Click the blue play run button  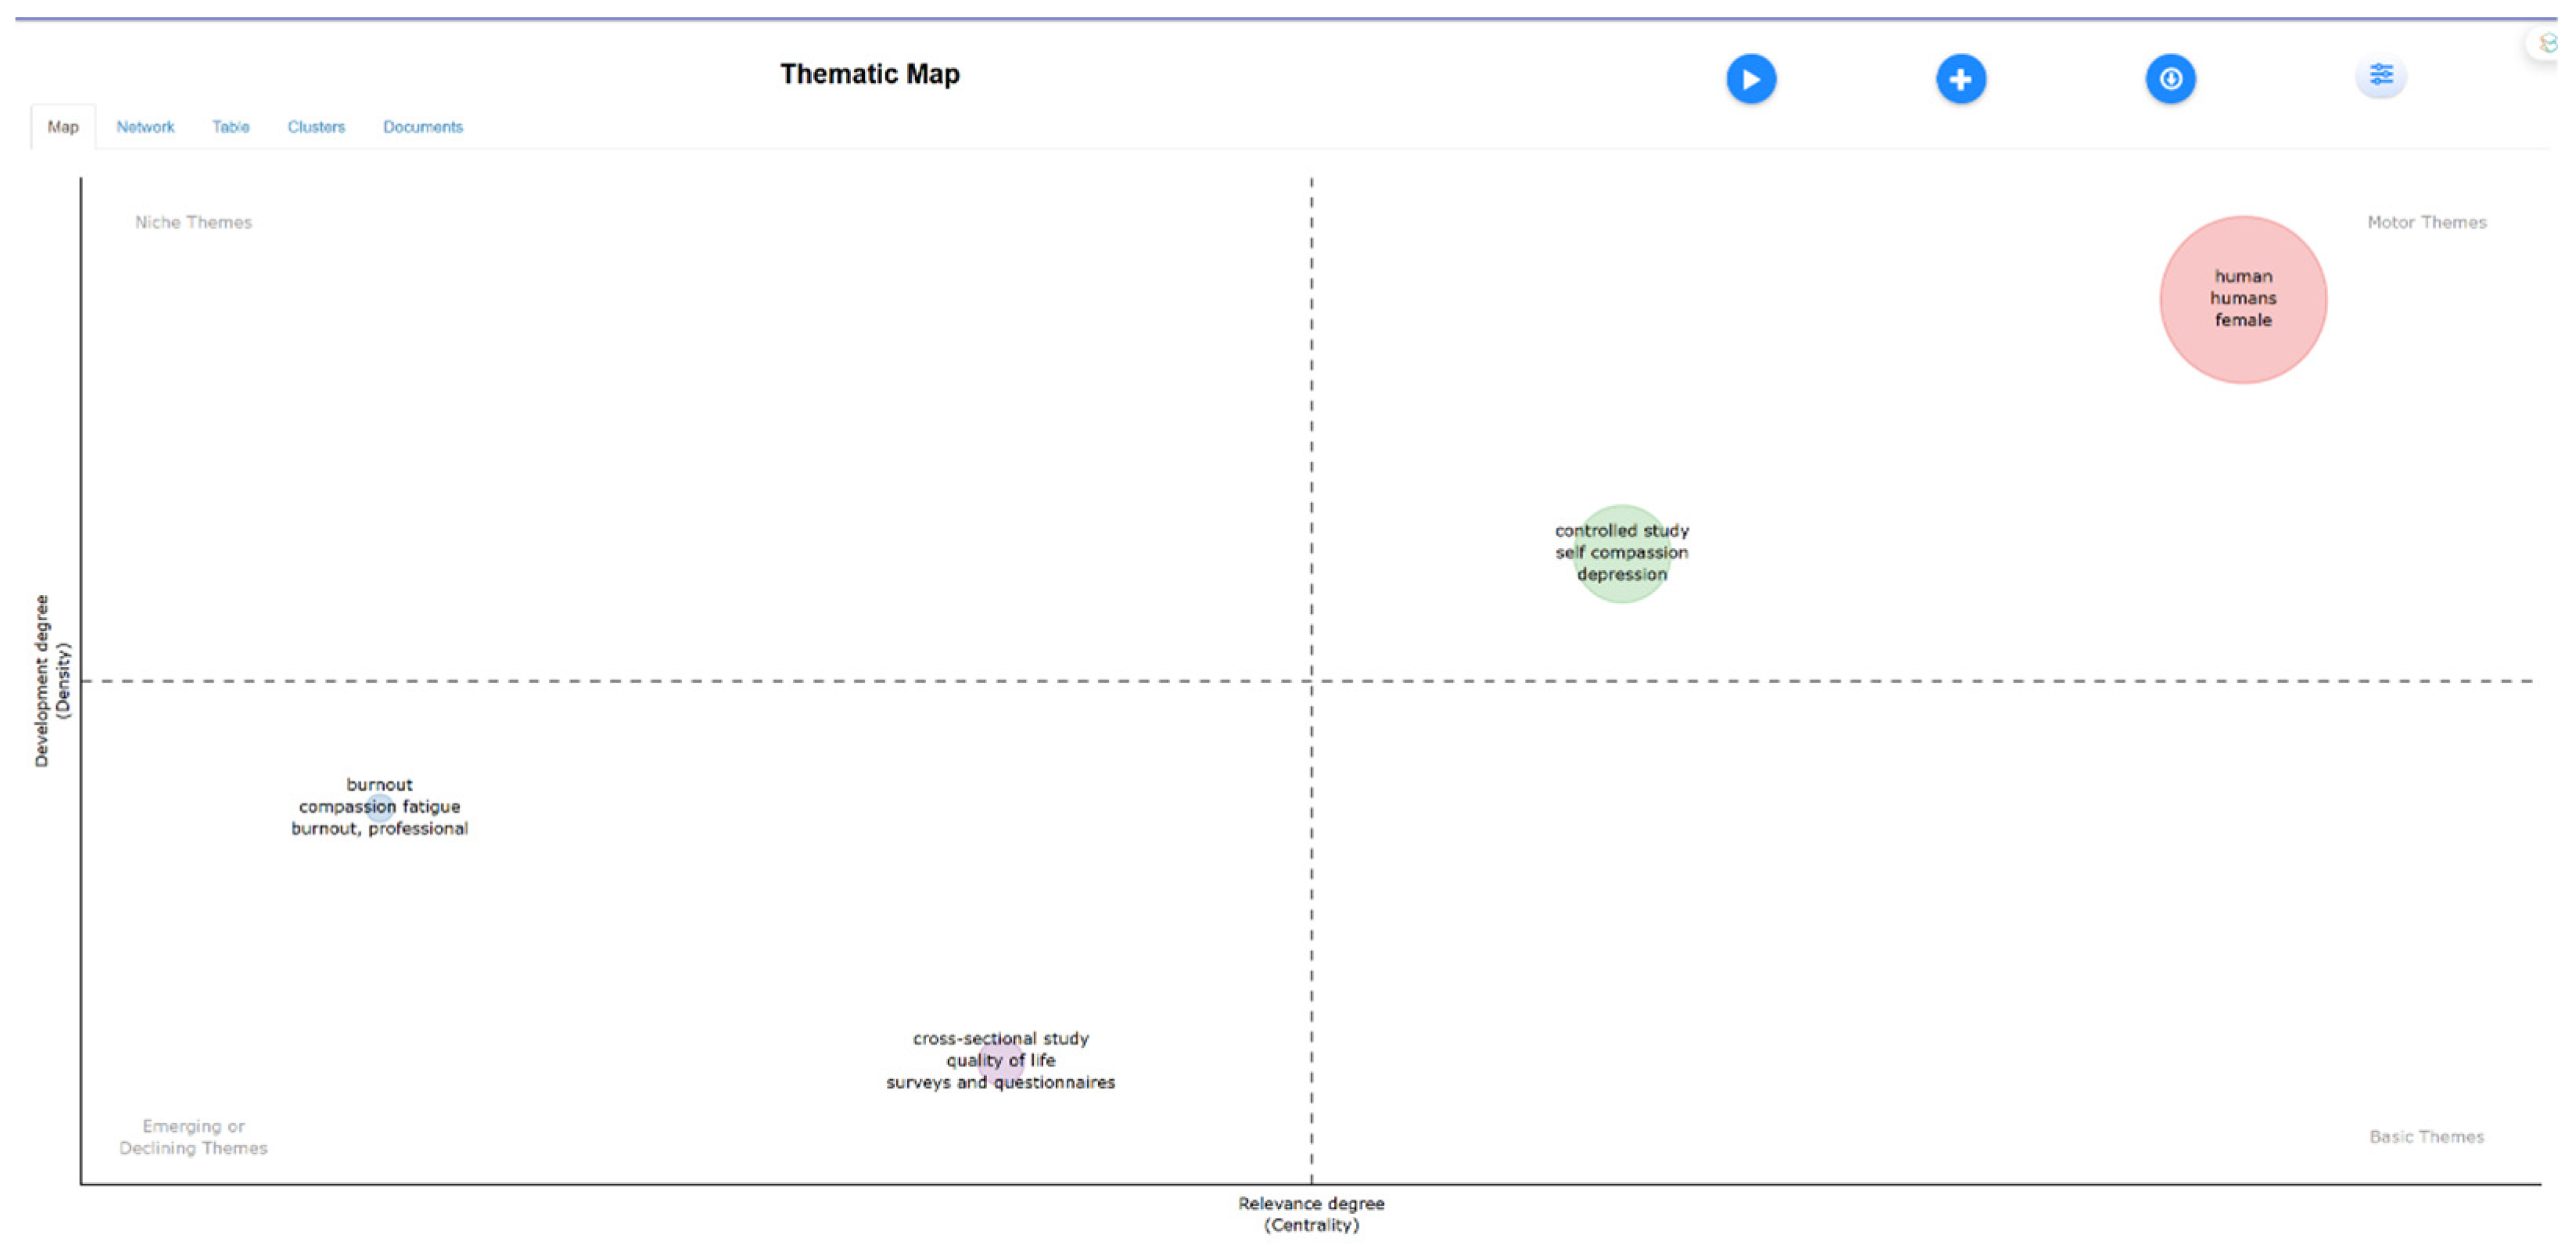pos(1750,79)
